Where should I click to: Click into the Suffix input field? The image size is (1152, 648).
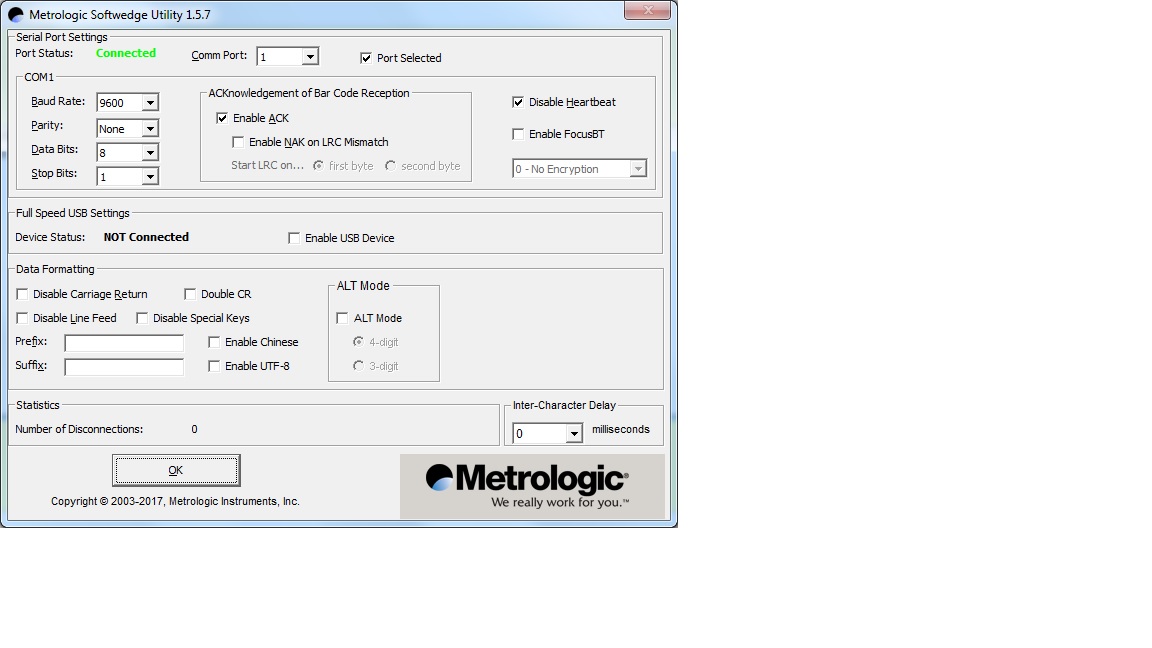(x=124, y=367)
